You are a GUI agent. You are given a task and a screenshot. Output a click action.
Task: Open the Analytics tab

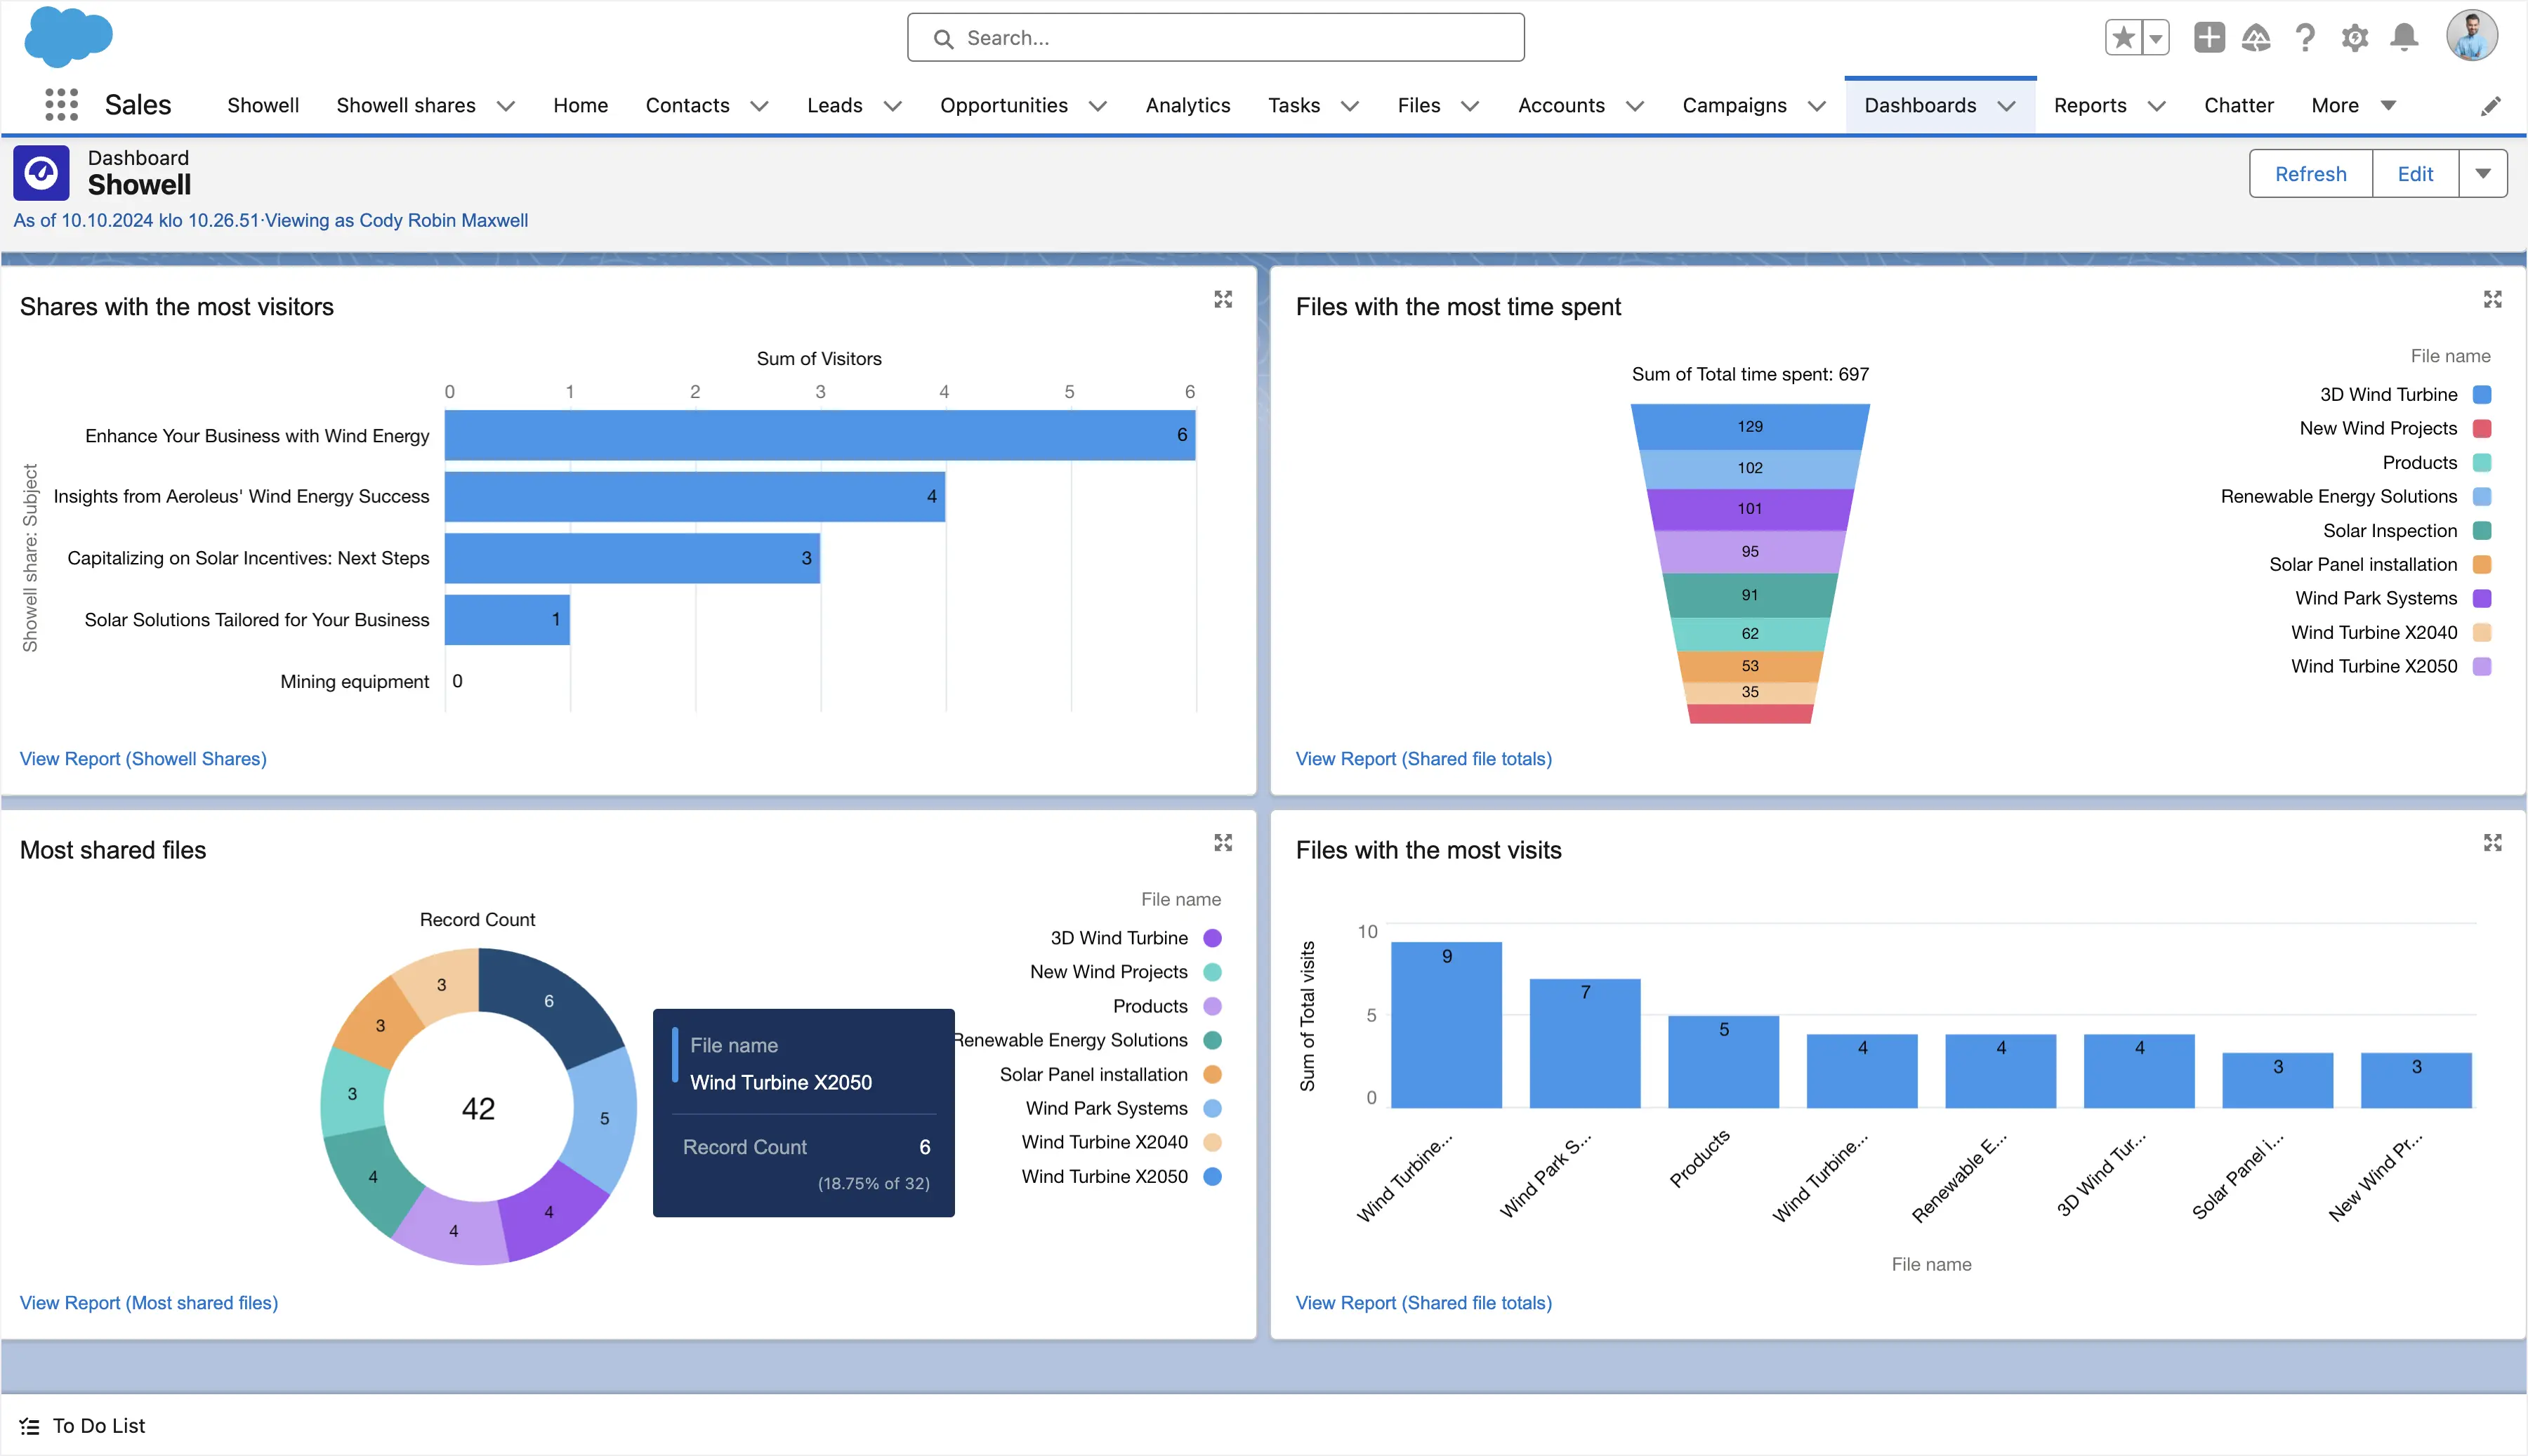click(x=1187, y=105)
